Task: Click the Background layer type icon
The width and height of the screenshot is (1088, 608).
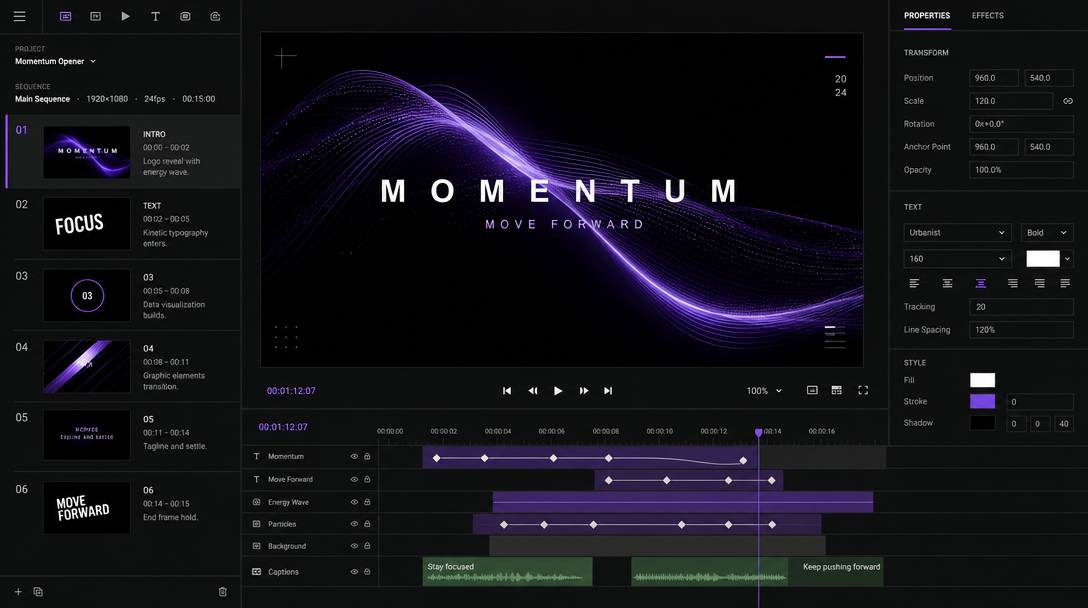Action: (x=257, y=546)
